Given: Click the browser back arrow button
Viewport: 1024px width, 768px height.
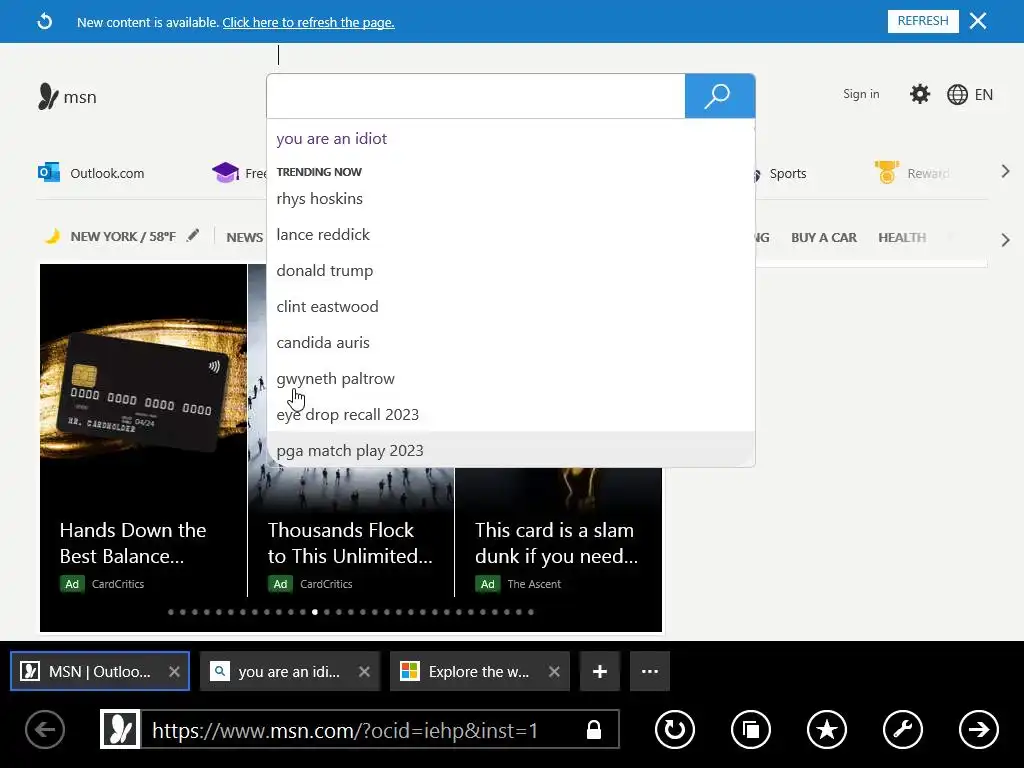Looking at the screenshot, I should coord(45,729).
